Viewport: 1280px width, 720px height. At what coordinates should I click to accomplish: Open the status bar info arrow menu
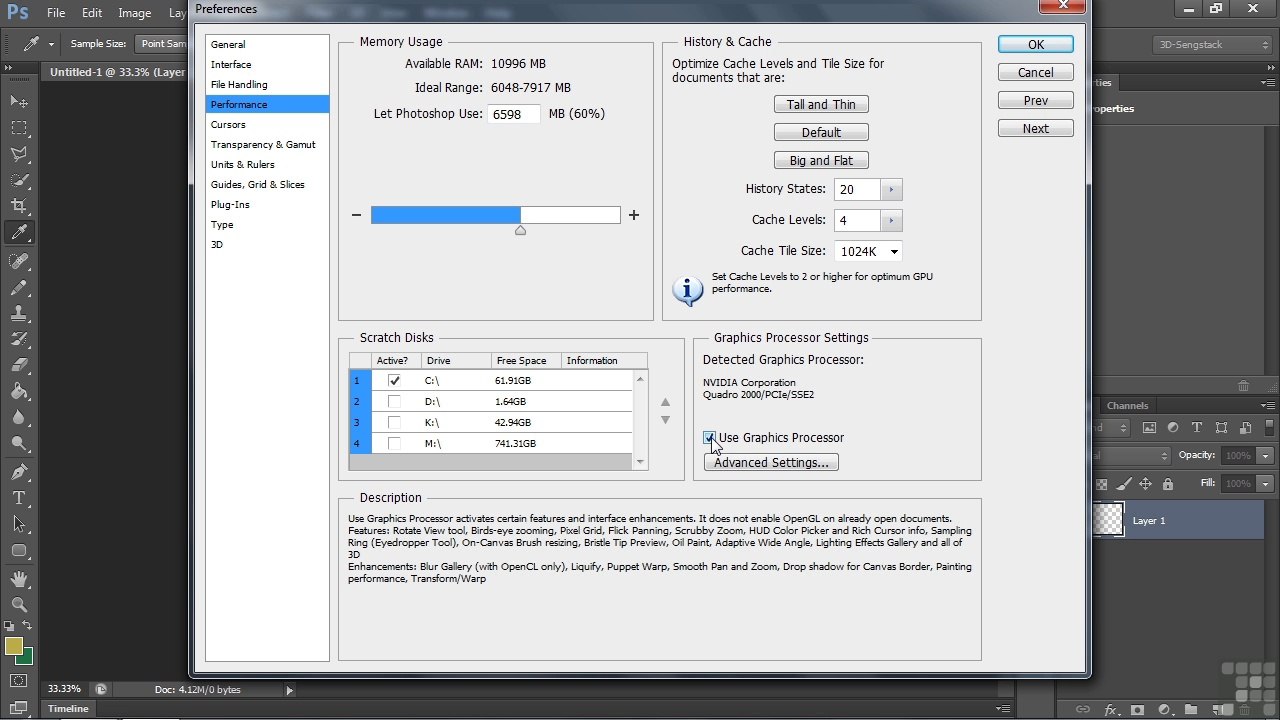(x=290, y=690)
